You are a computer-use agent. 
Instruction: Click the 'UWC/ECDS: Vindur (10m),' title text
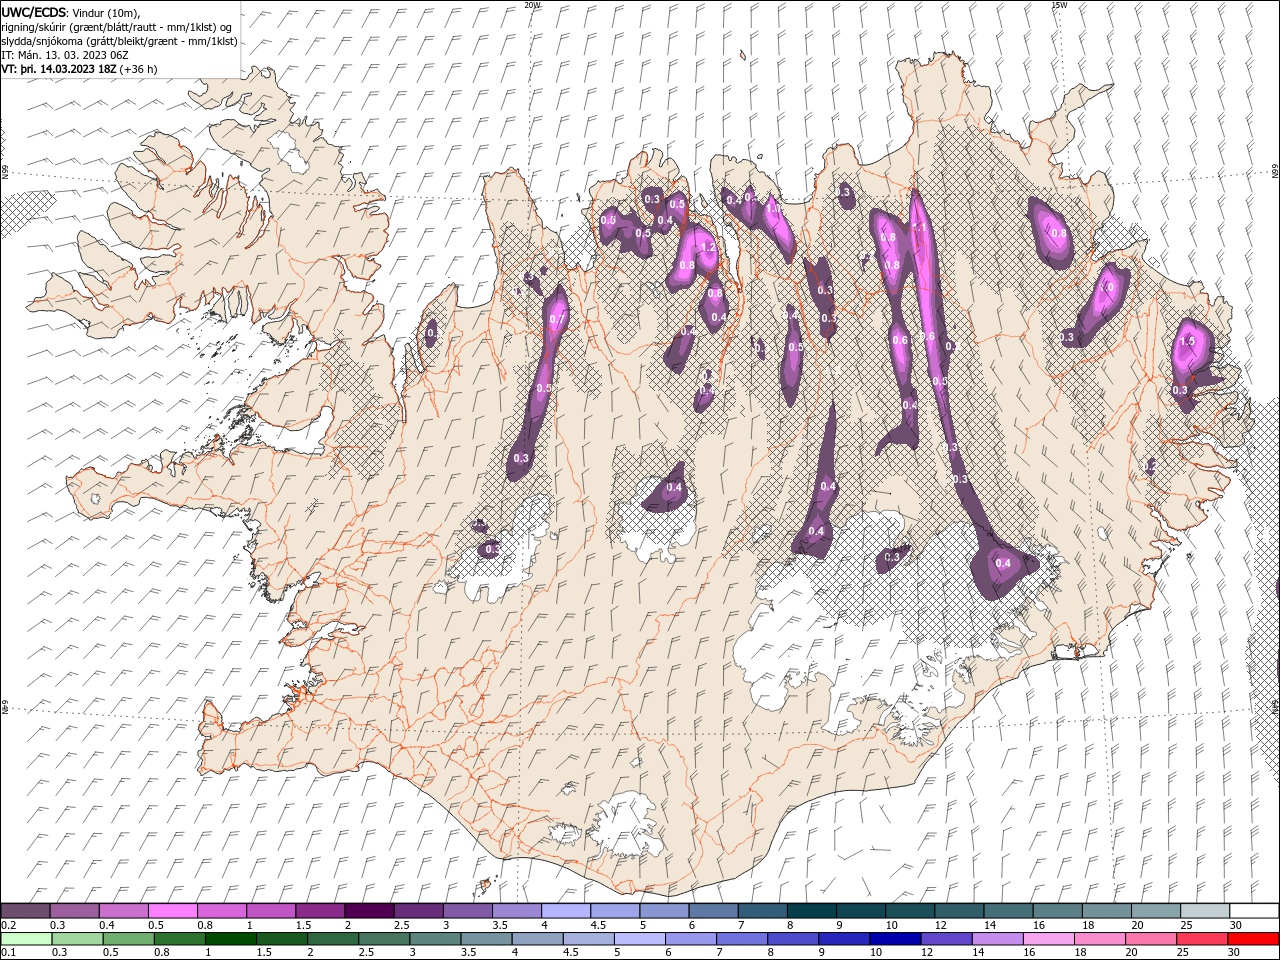[71, 12]
